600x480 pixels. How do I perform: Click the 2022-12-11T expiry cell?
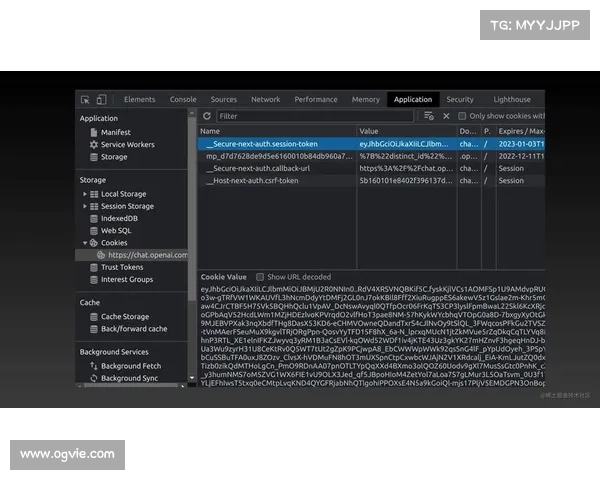(x=521, y=156)
